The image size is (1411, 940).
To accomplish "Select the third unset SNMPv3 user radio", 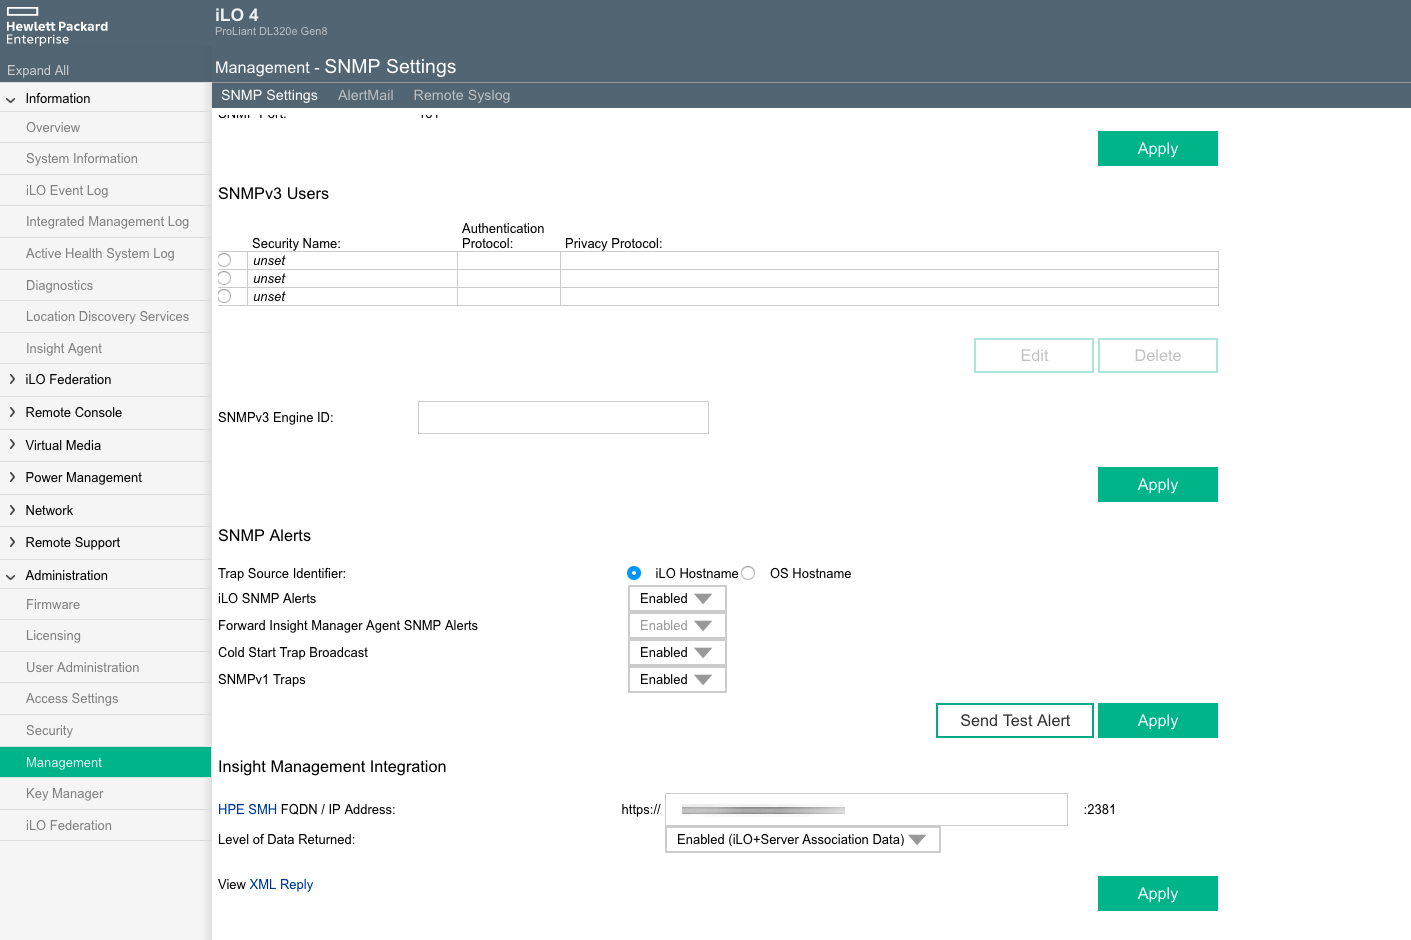I will [x=224, y=296].
